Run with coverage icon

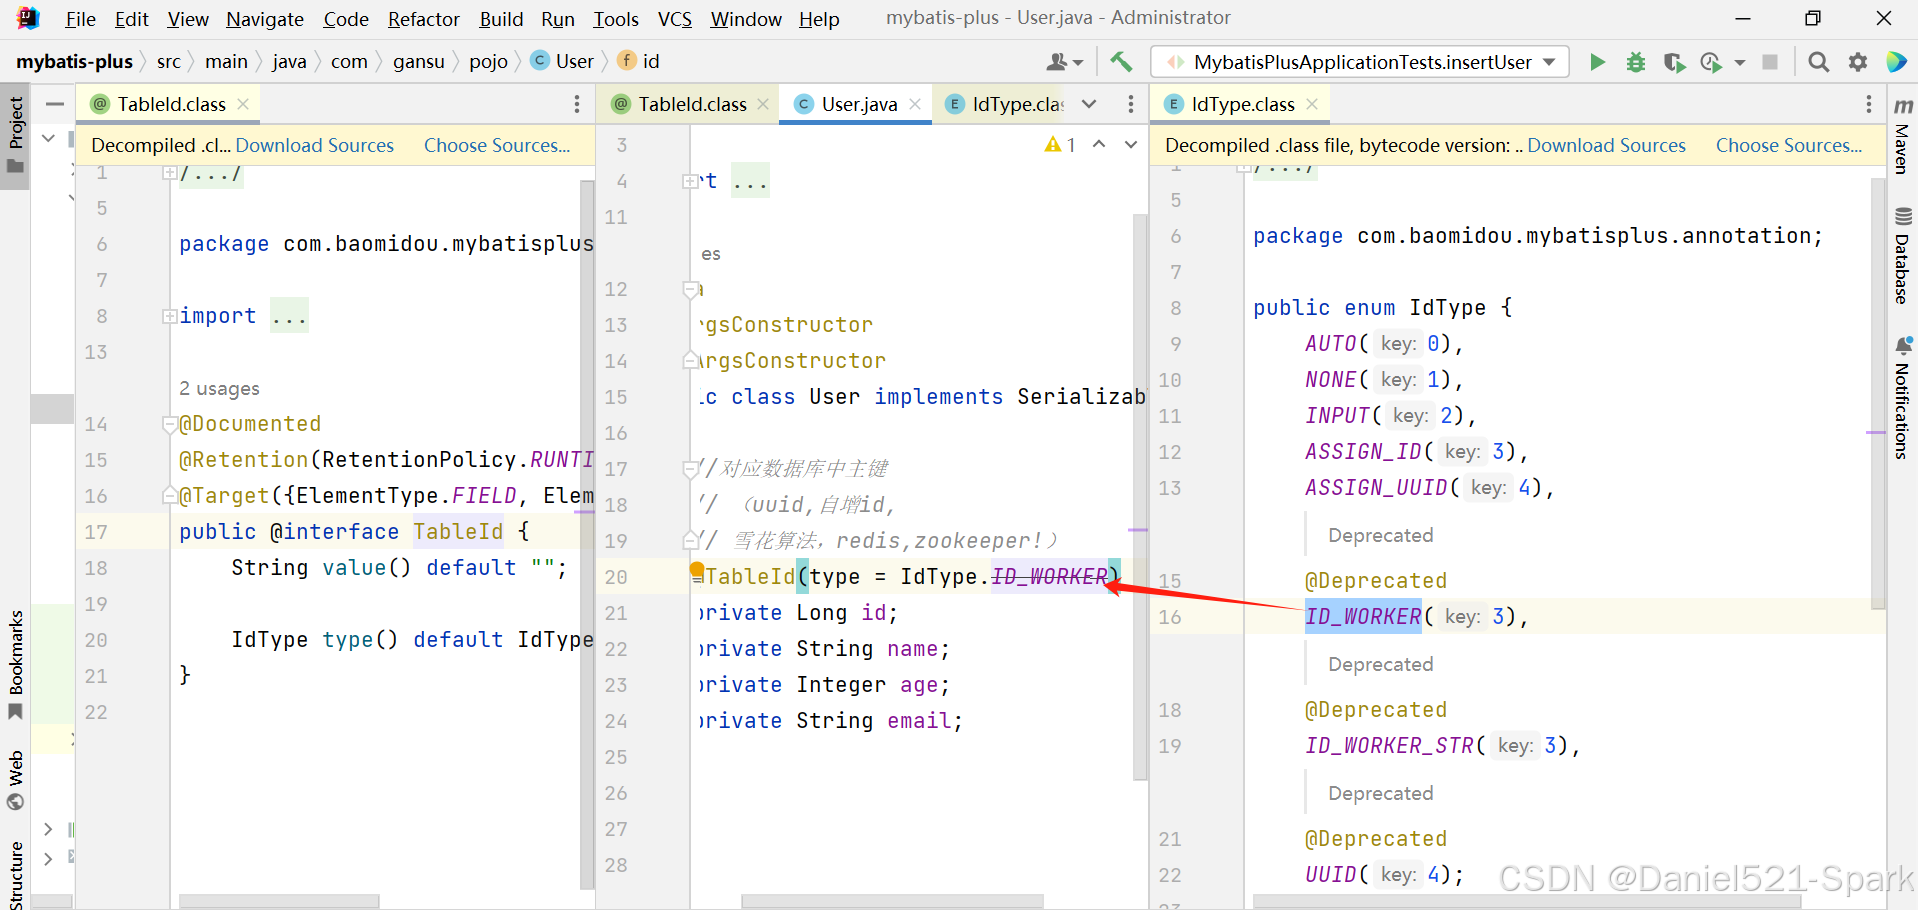[1674, 62]
